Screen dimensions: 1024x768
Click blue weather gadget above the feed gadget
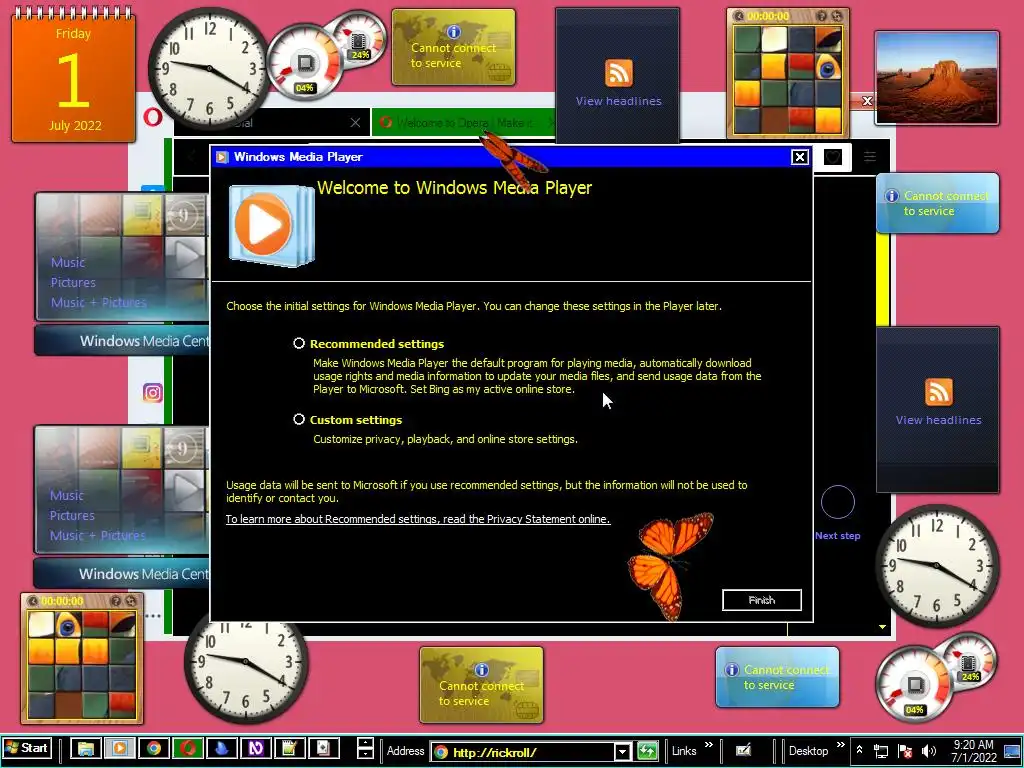[x=937, y=203]
